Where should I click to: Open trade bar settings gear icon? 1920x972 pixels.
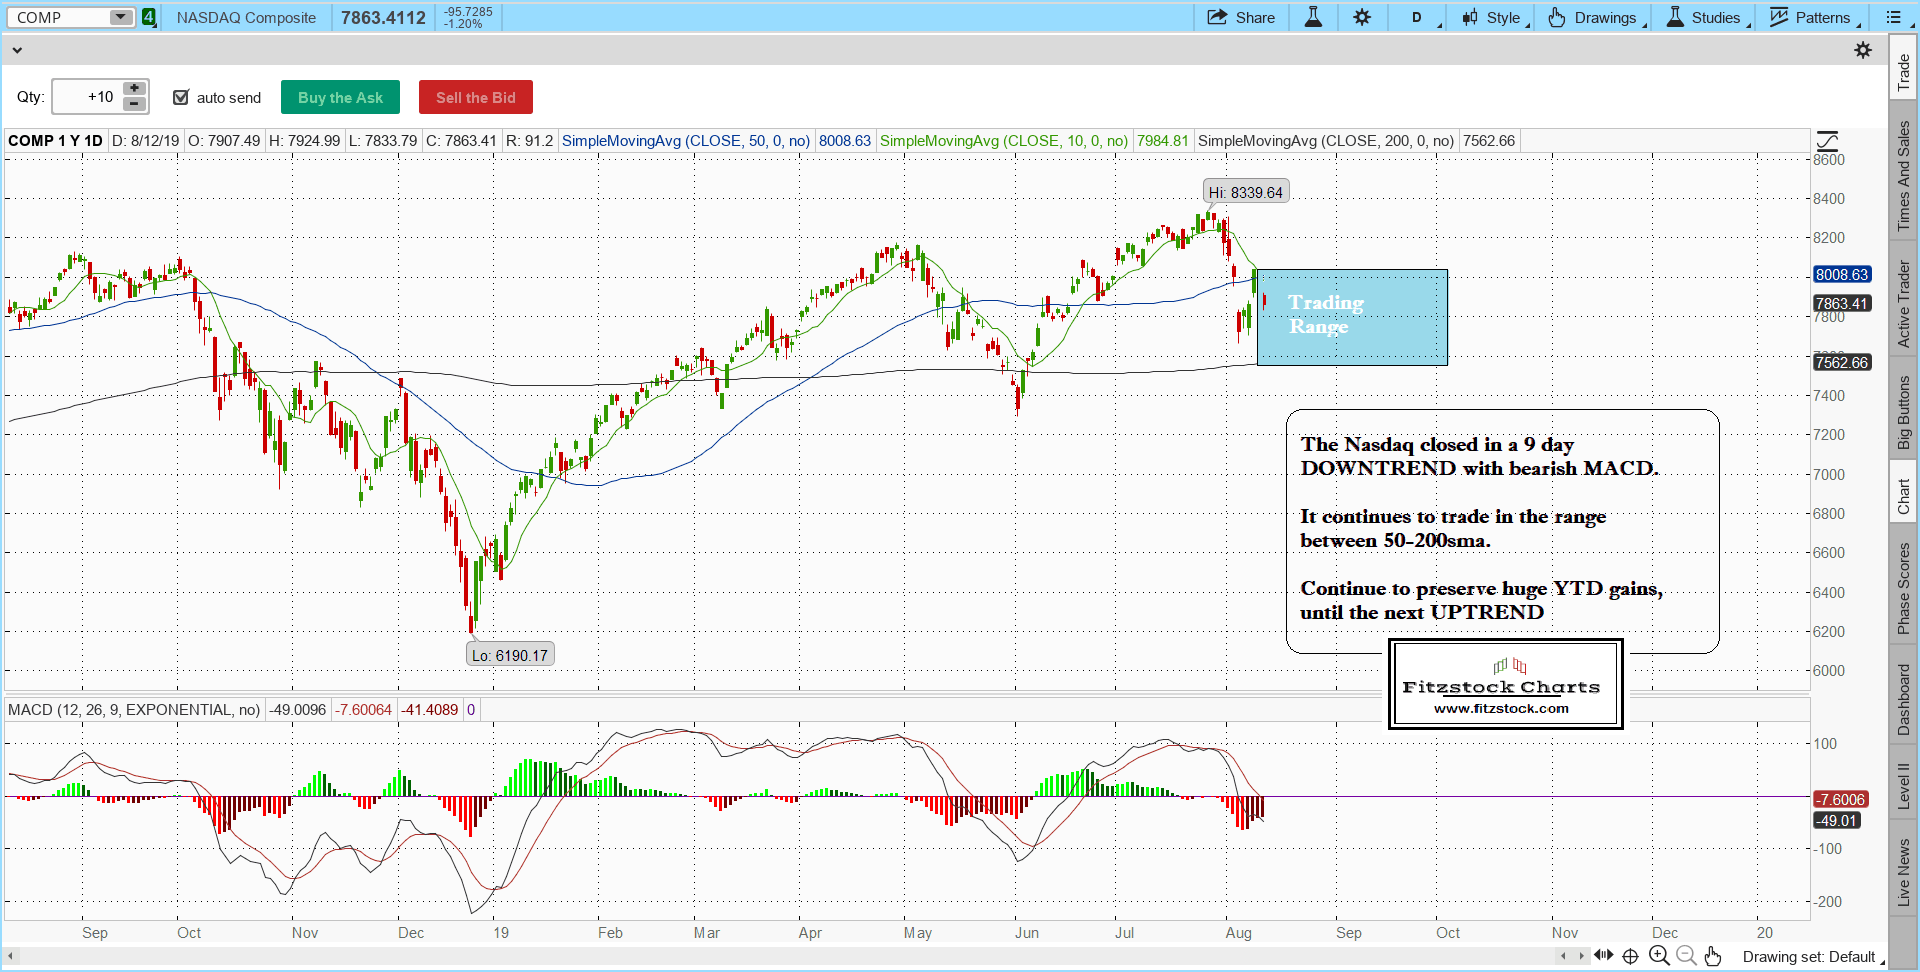pyautogui.click(x=1863, y=50)
